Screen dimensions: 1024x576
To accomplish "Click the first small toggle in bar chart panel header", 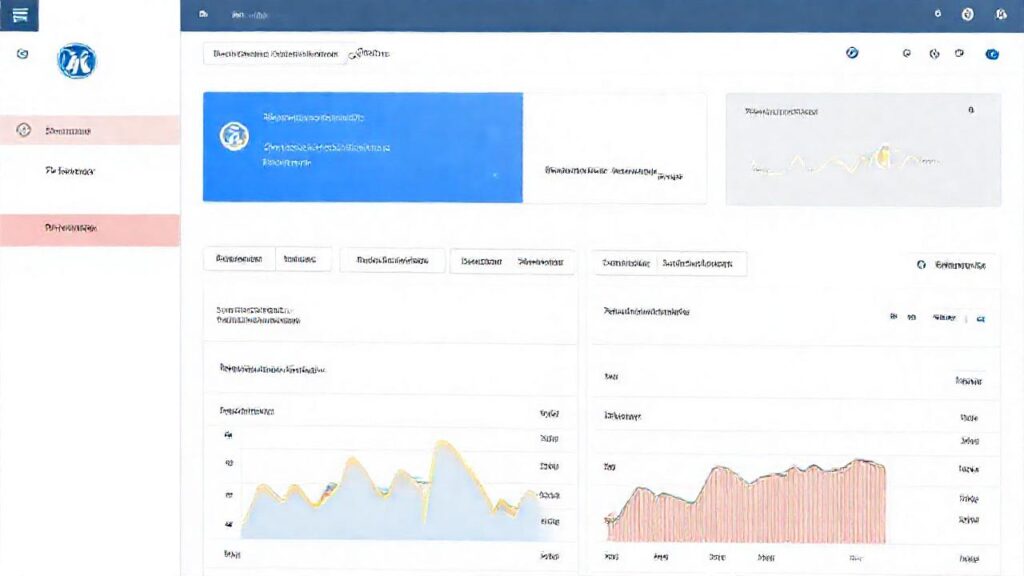I will point(893,317).
